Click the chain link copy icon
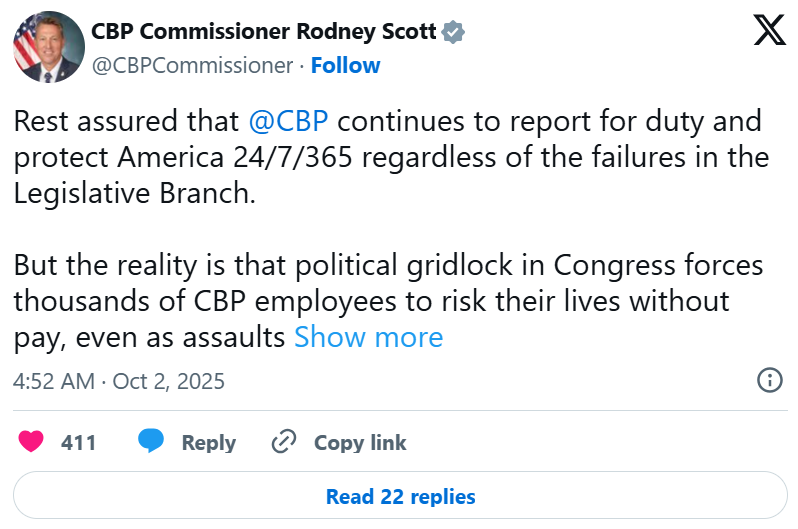The width and height of the screenshot is (798, 529). 285,442
